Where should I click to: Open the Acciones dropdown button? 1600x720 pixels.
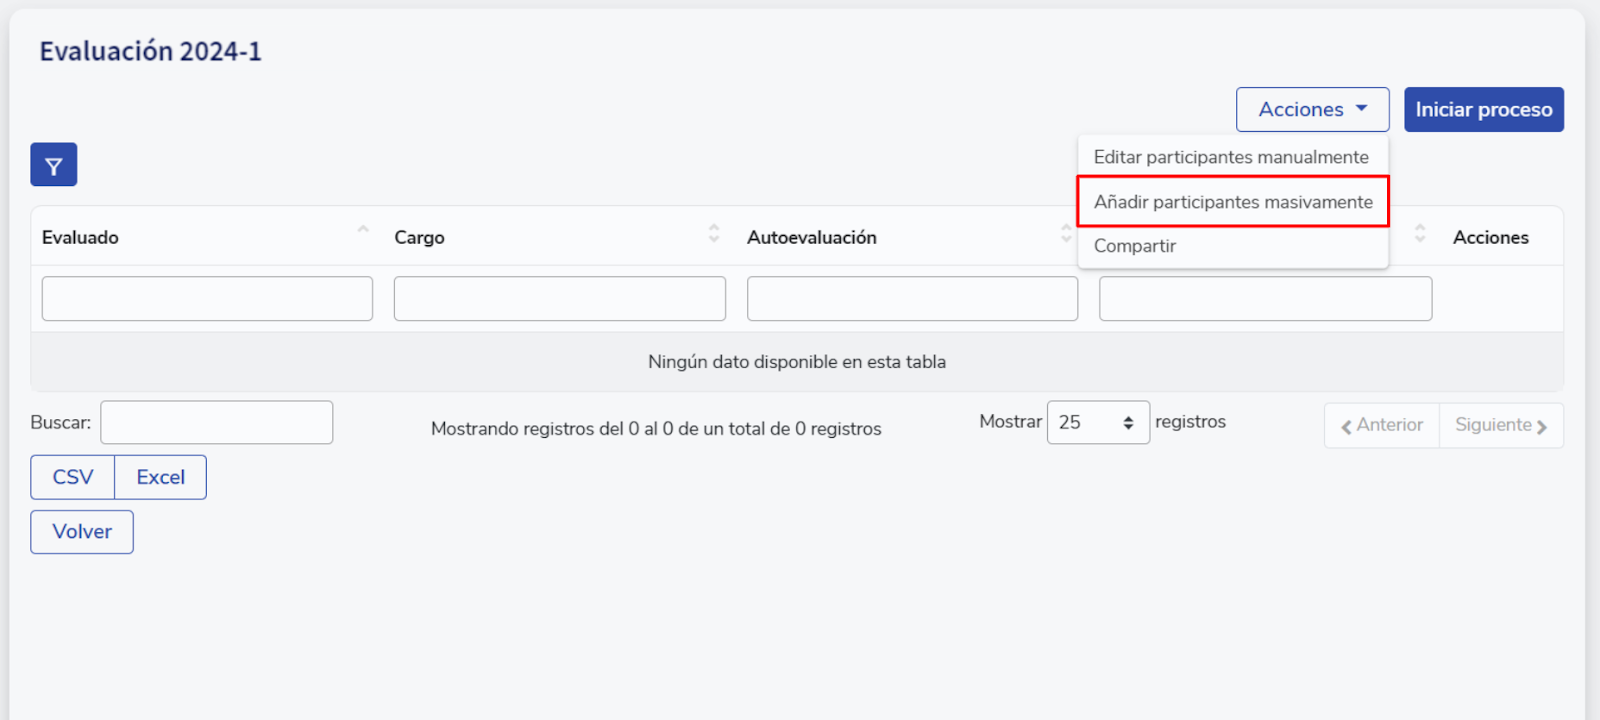click(1312, 110)
